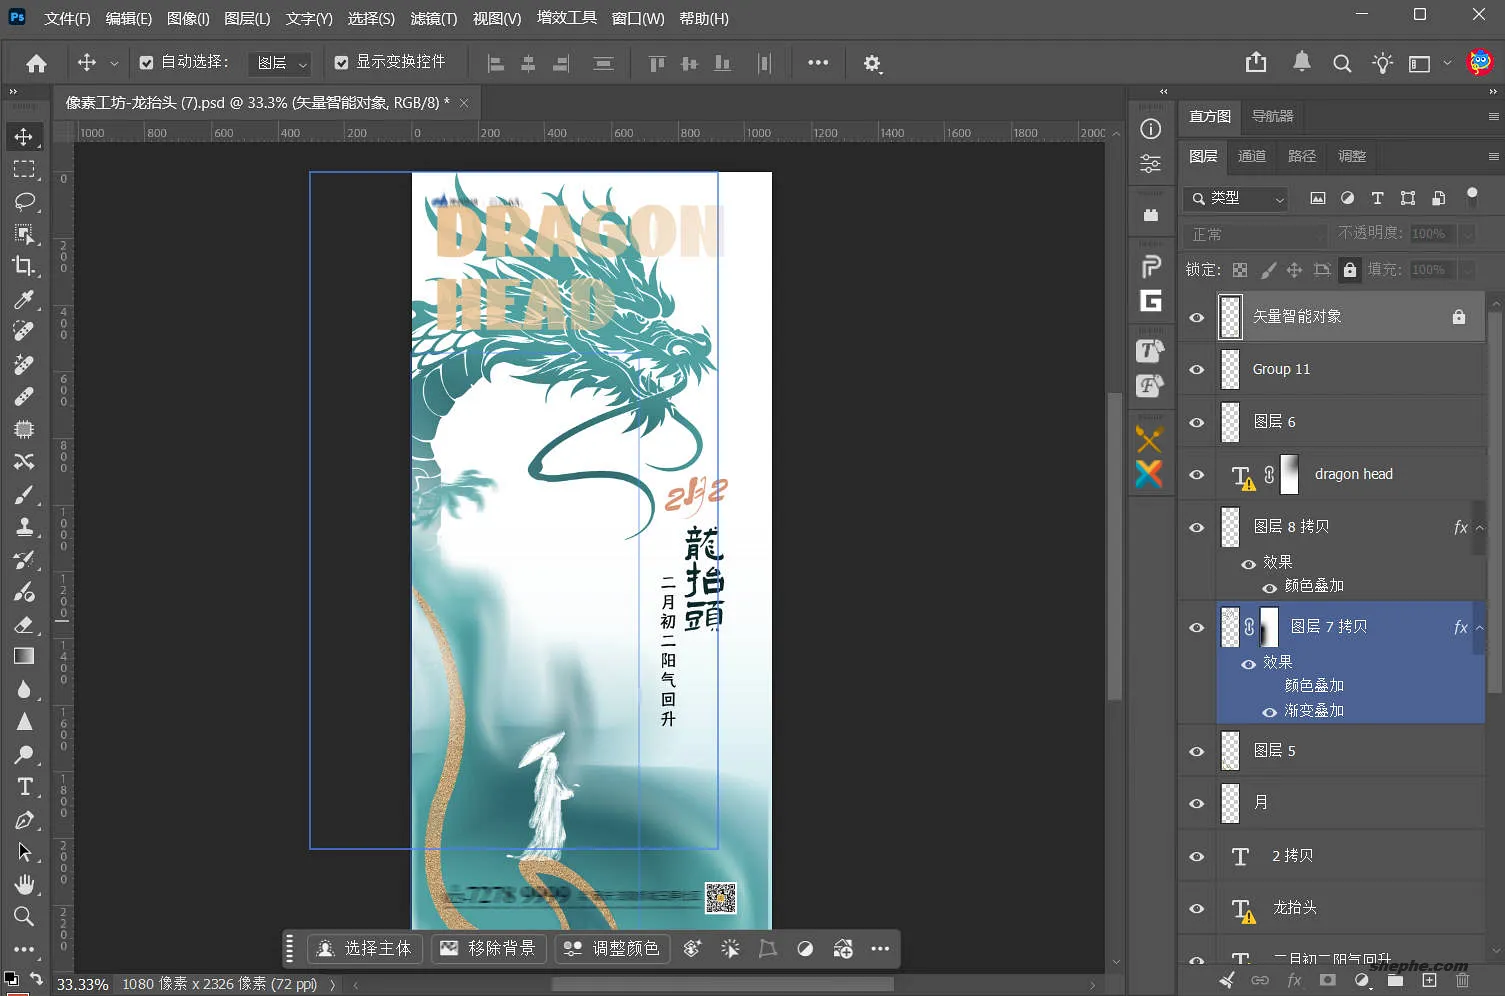
Task: Click the zoom percentage field 33.33%
Action: pyautogui.click(x=82, y=984)
